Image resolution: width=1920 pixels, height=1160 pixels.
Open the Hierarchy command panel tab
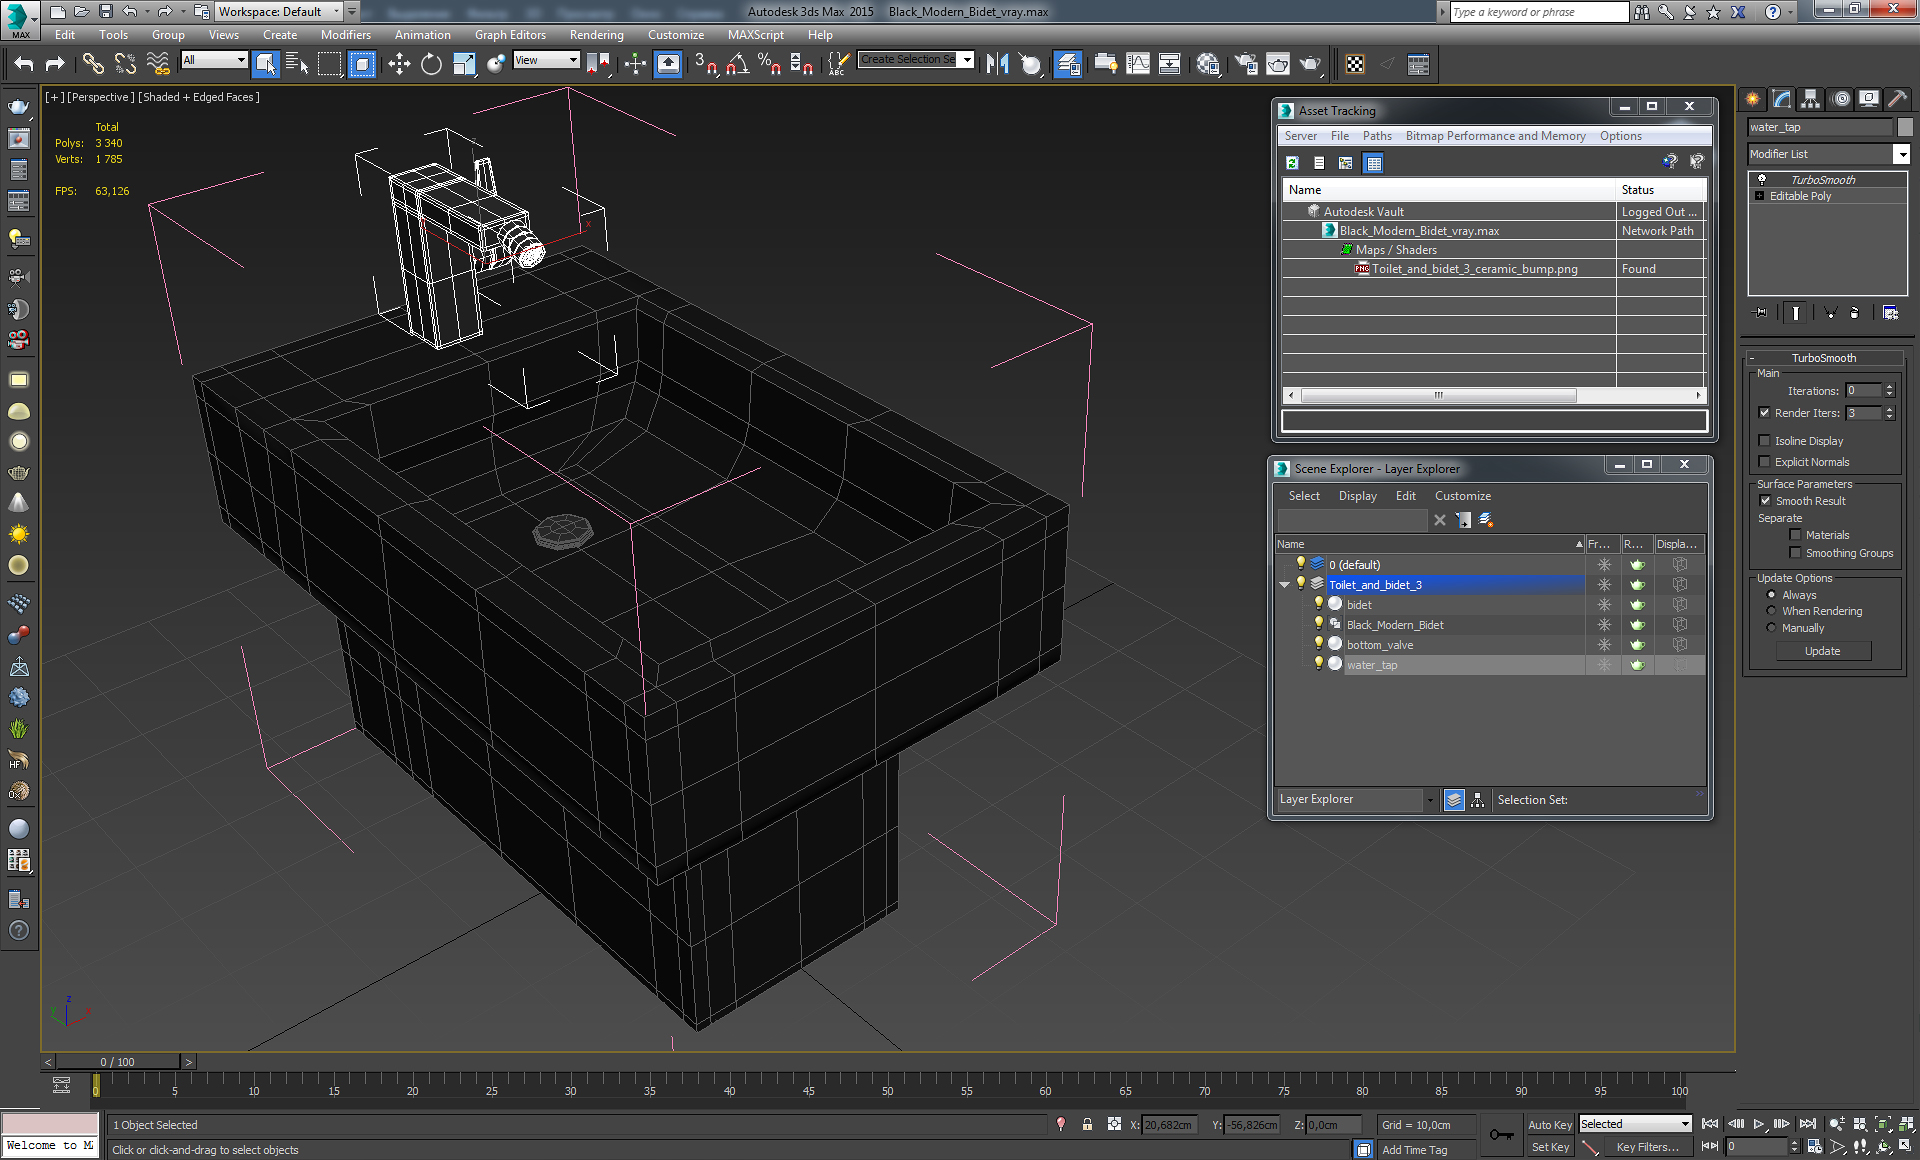click(x=1810, y=98)
